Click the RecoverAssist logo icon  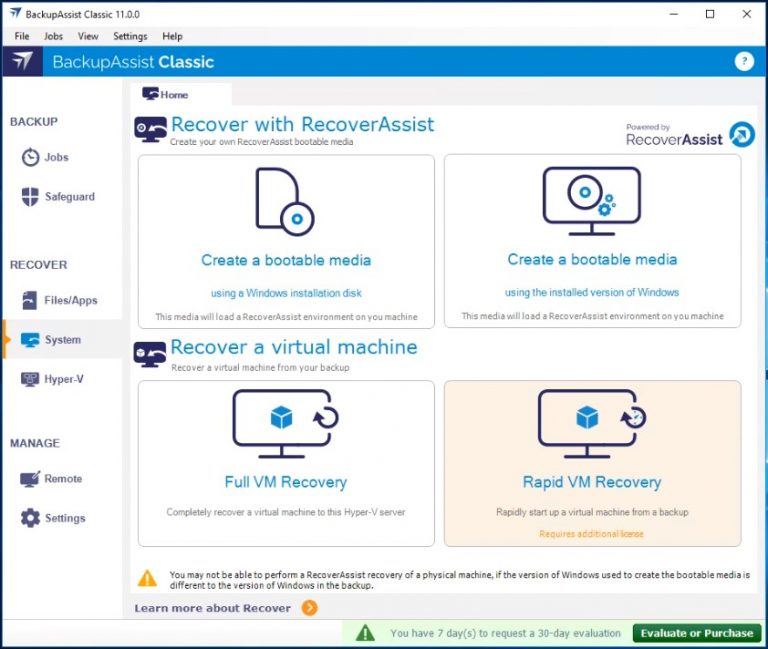point(741,135)
